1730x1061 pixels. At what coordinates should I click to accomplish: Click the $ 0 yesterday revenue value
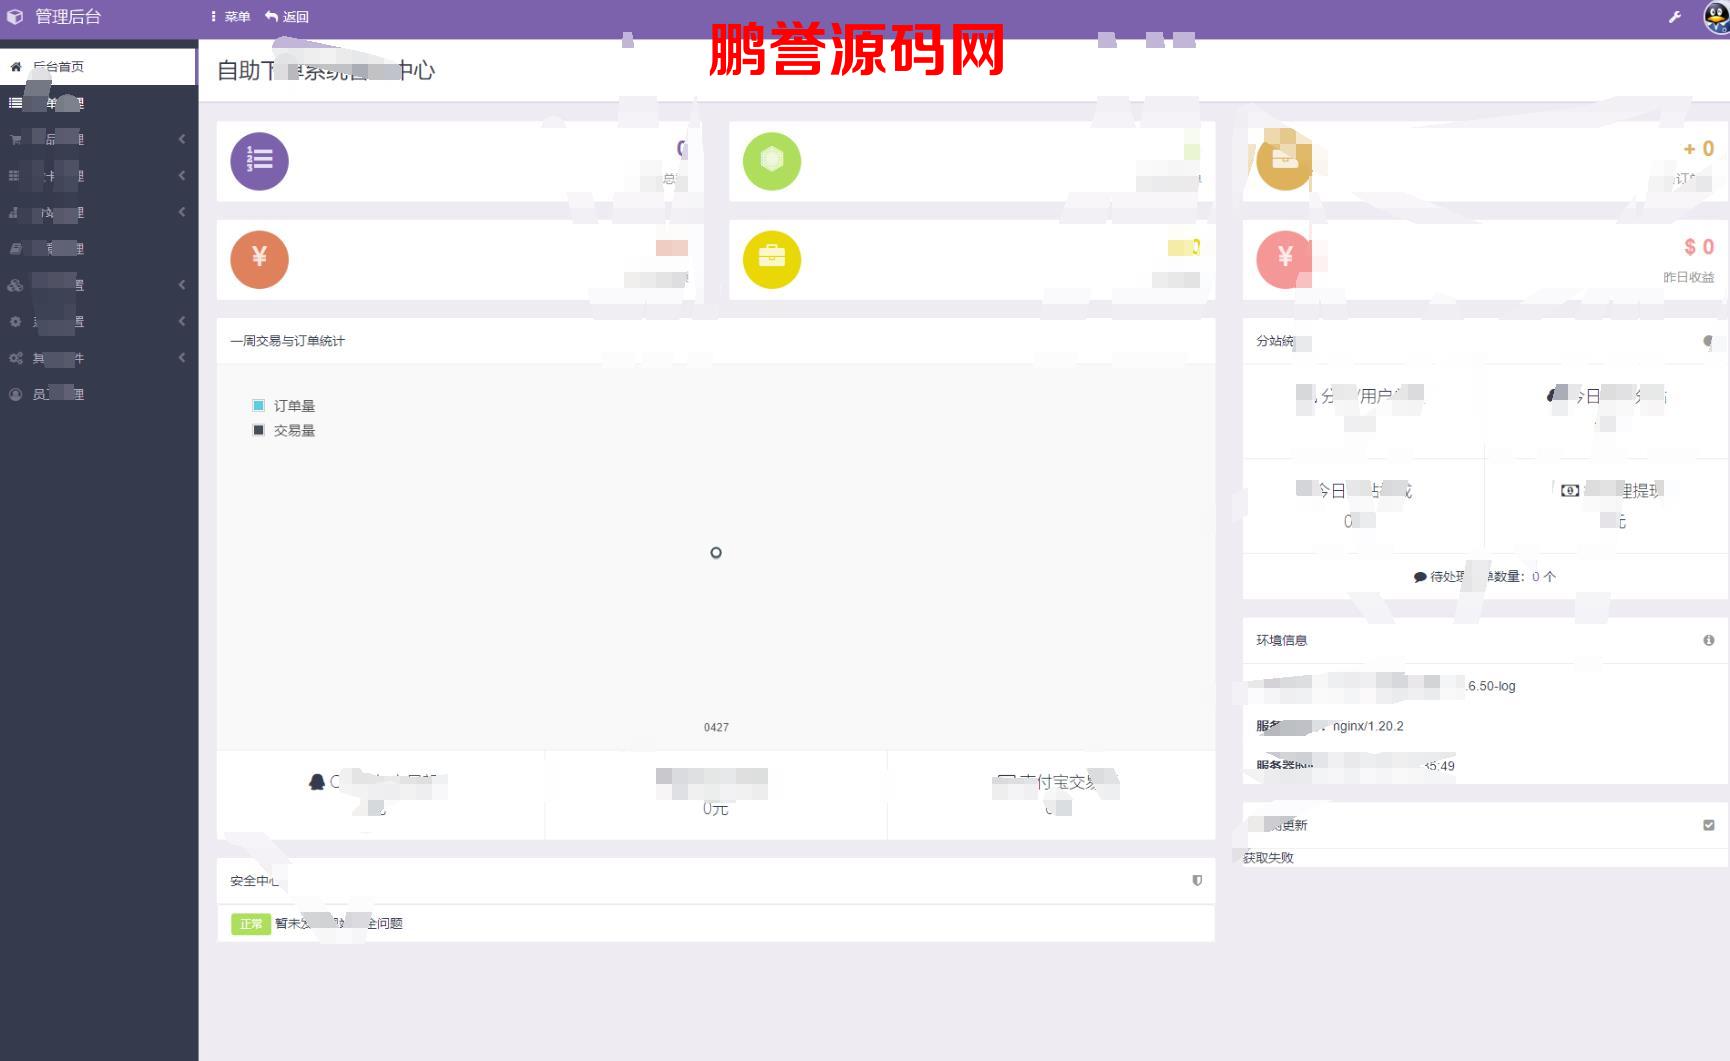point(1699,247)
